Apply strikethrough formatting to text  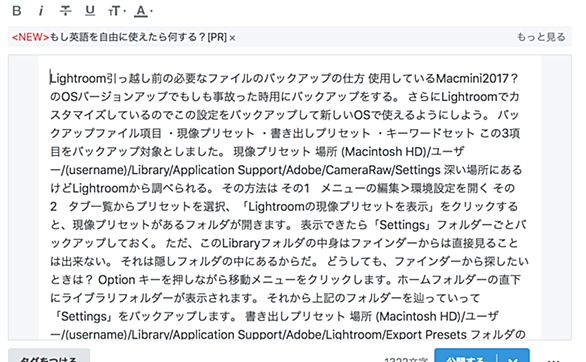click(65, 11)
